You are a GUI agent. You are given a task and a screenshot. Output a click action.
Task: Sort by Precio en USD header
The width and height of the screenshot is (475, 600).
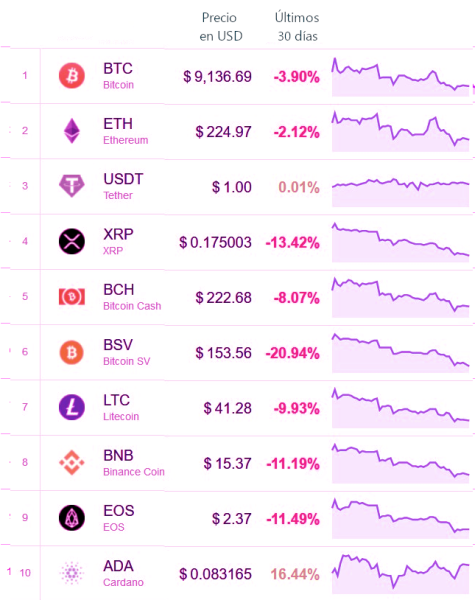click(x=220, y=27)
